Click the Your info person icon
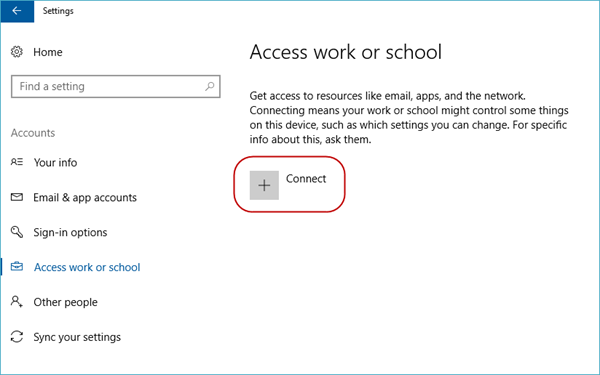The height and width of the screenshot is (375, 600). (x=16, y=162)
